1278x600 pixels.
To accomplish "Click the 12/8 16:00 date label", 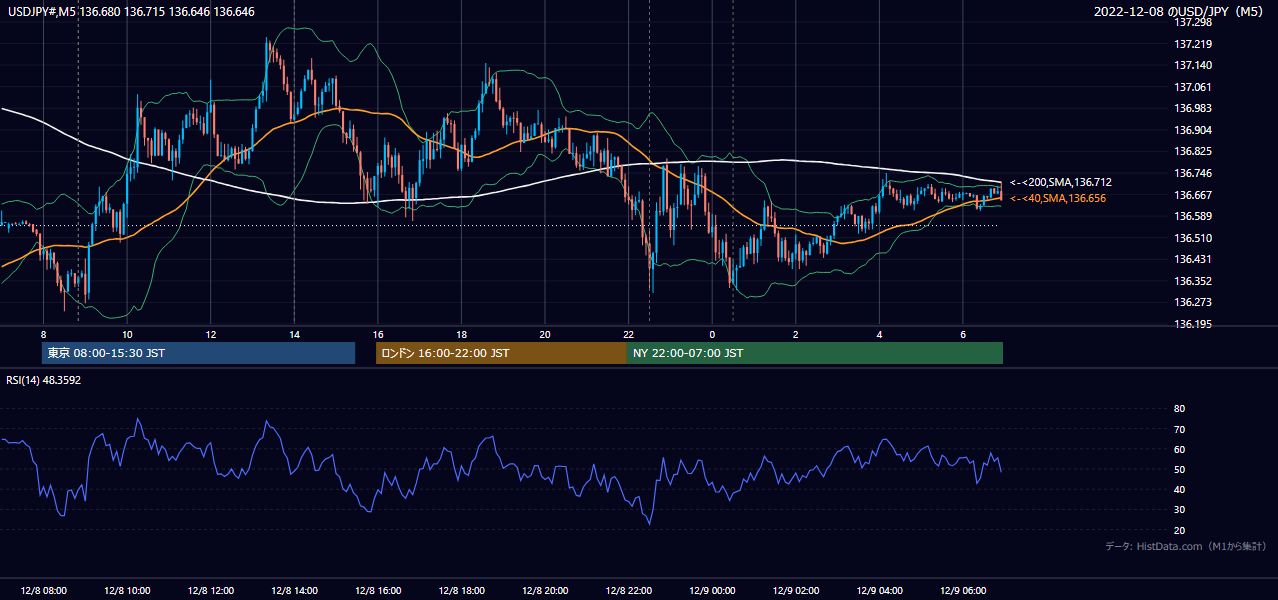I will (378, 590).
